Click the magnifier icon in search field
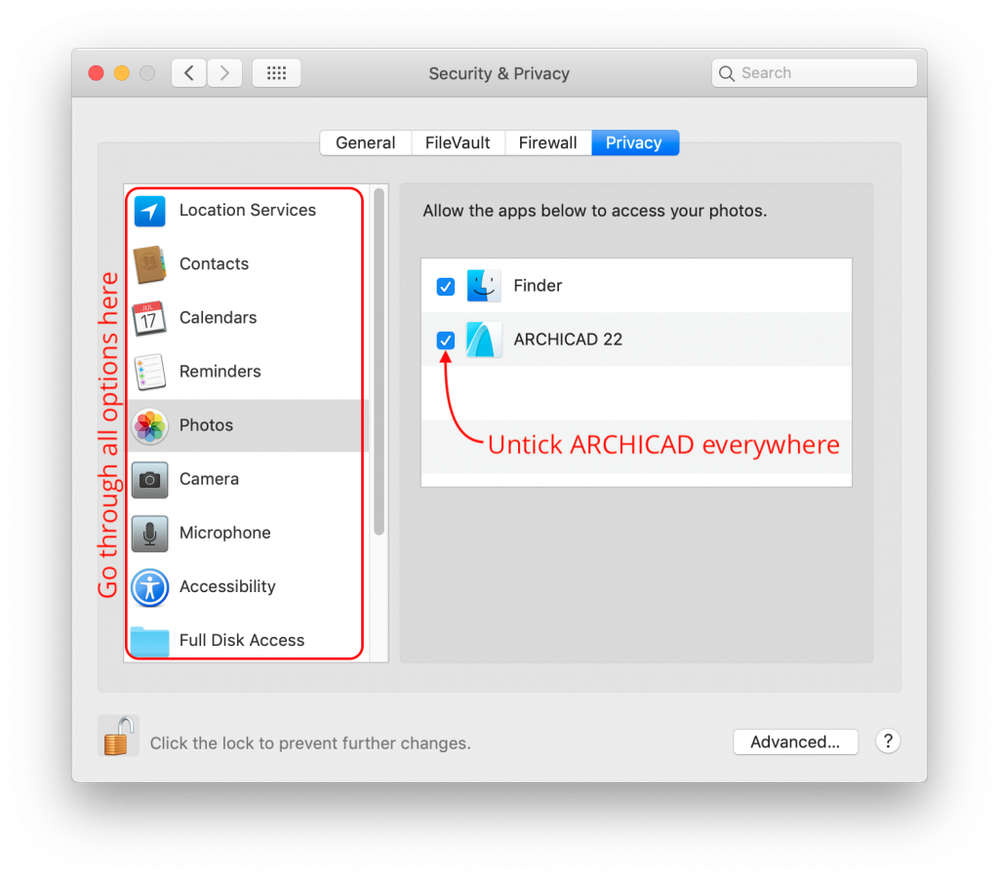The image size is (999, 877). point(726,73)
